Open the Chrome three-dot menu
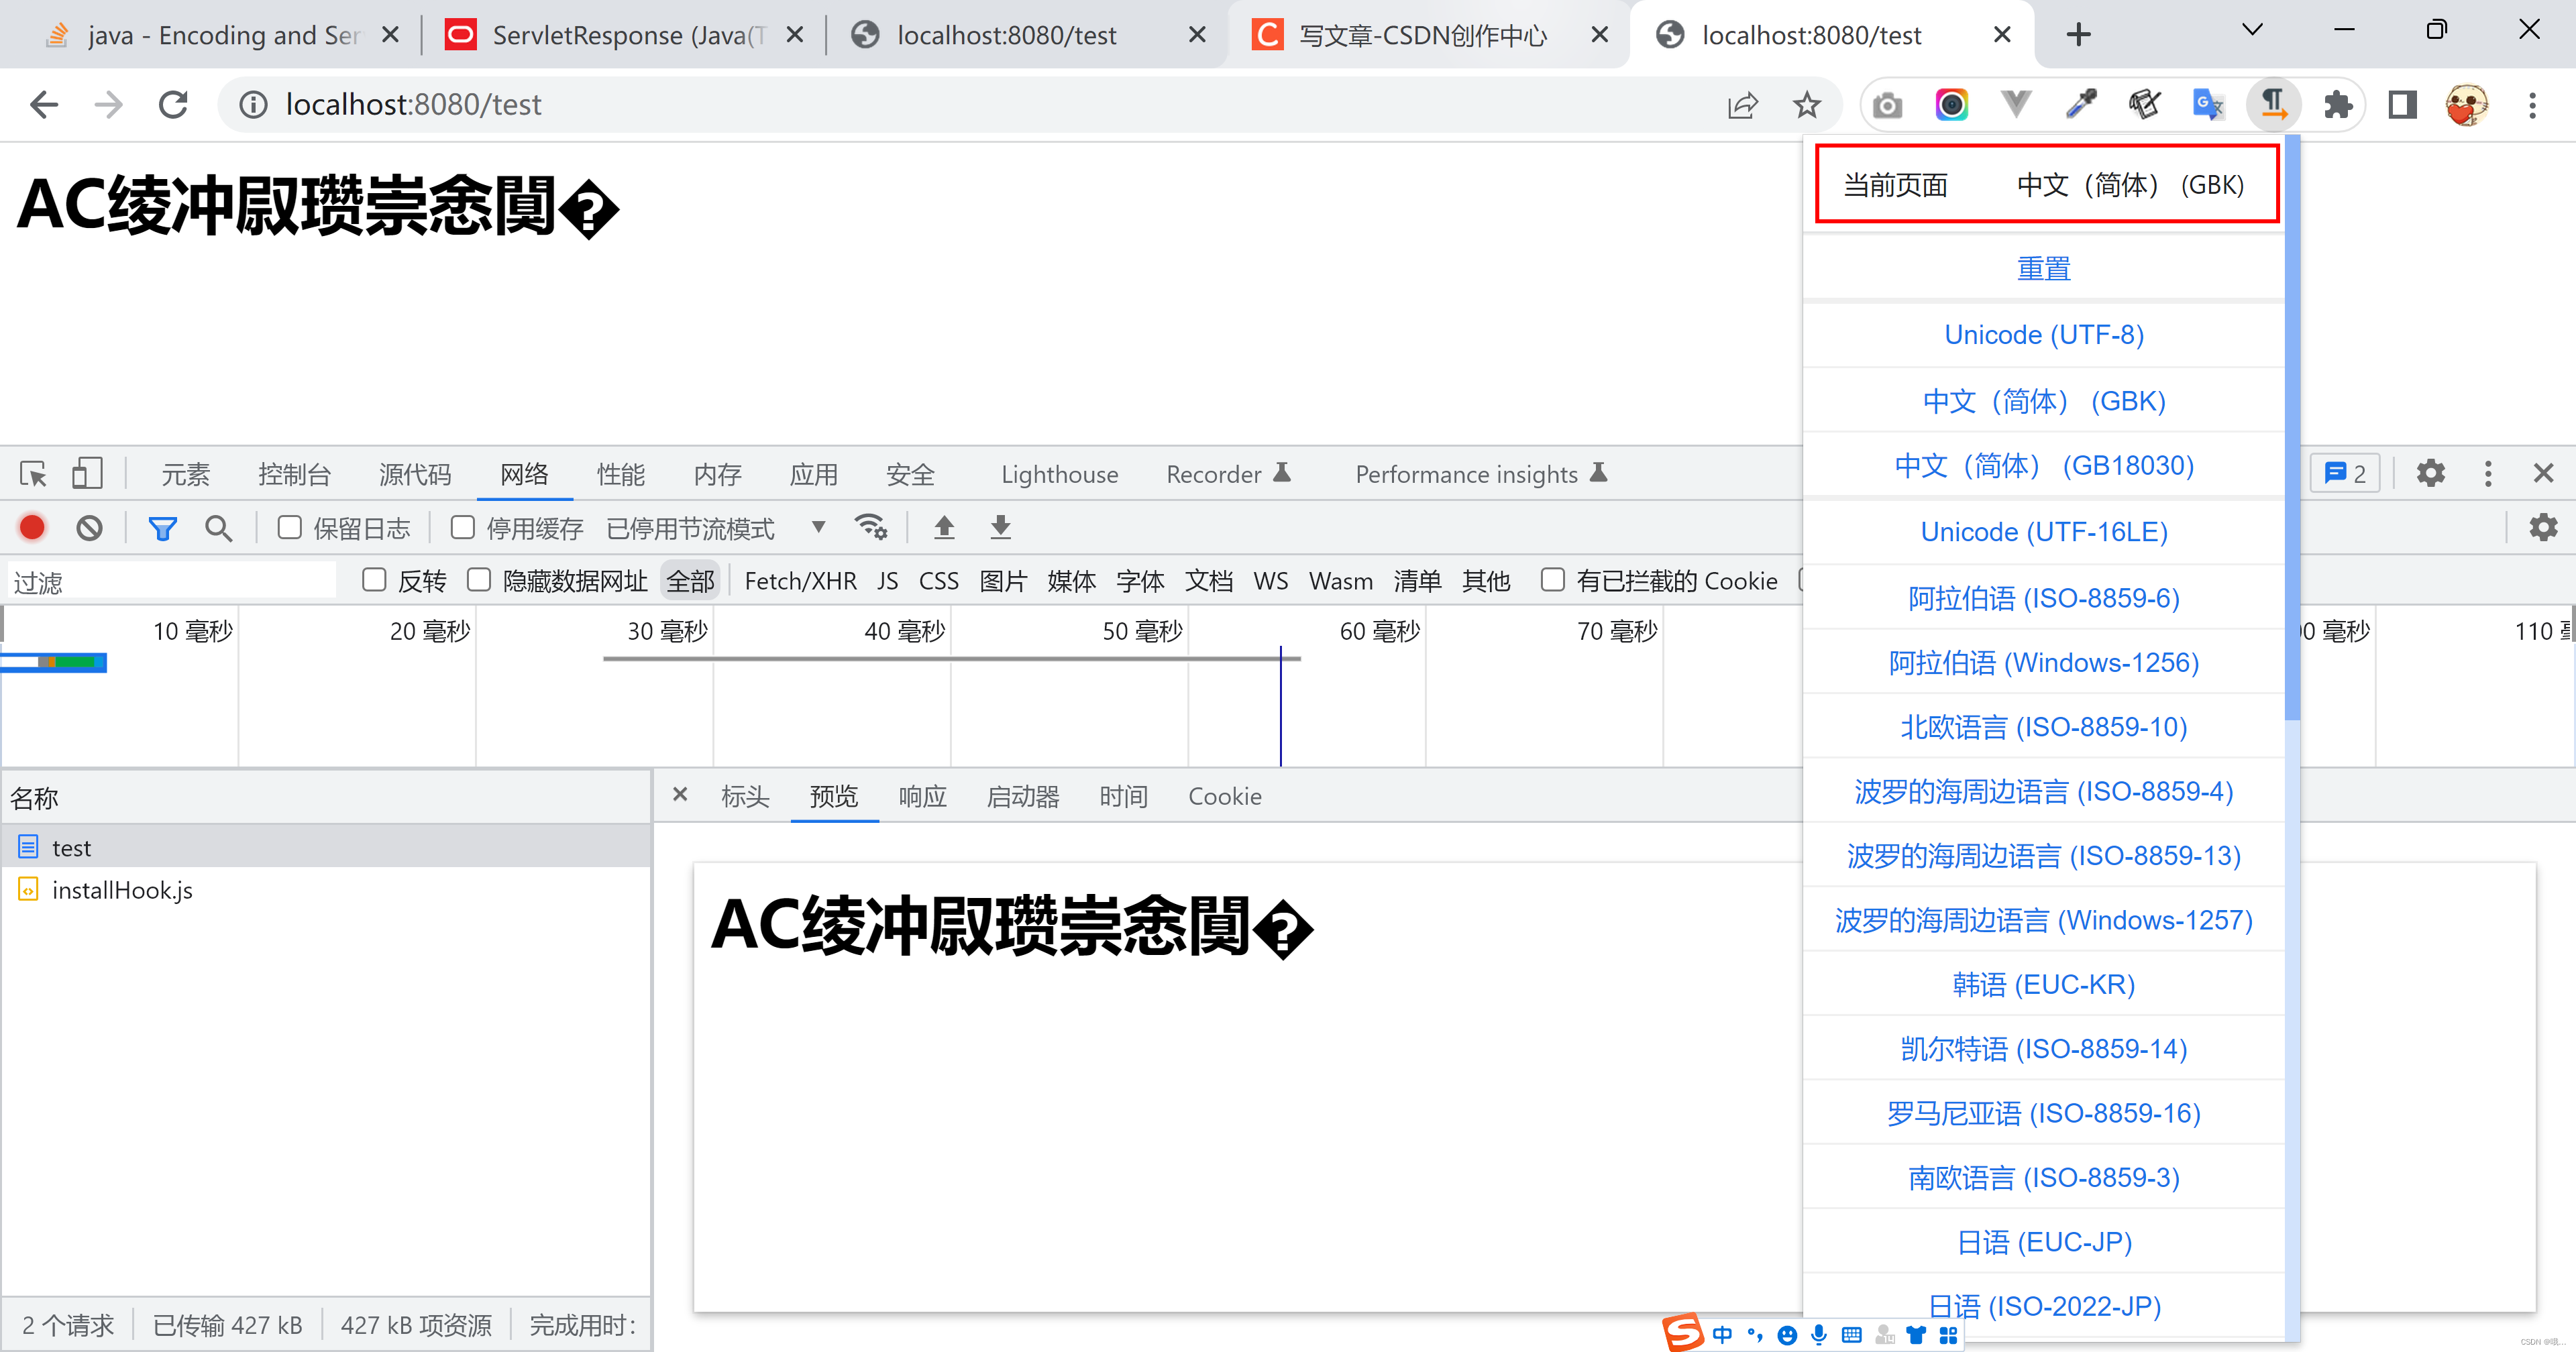Viewport: 2576px width, 1352px height. coord(2532,105)
